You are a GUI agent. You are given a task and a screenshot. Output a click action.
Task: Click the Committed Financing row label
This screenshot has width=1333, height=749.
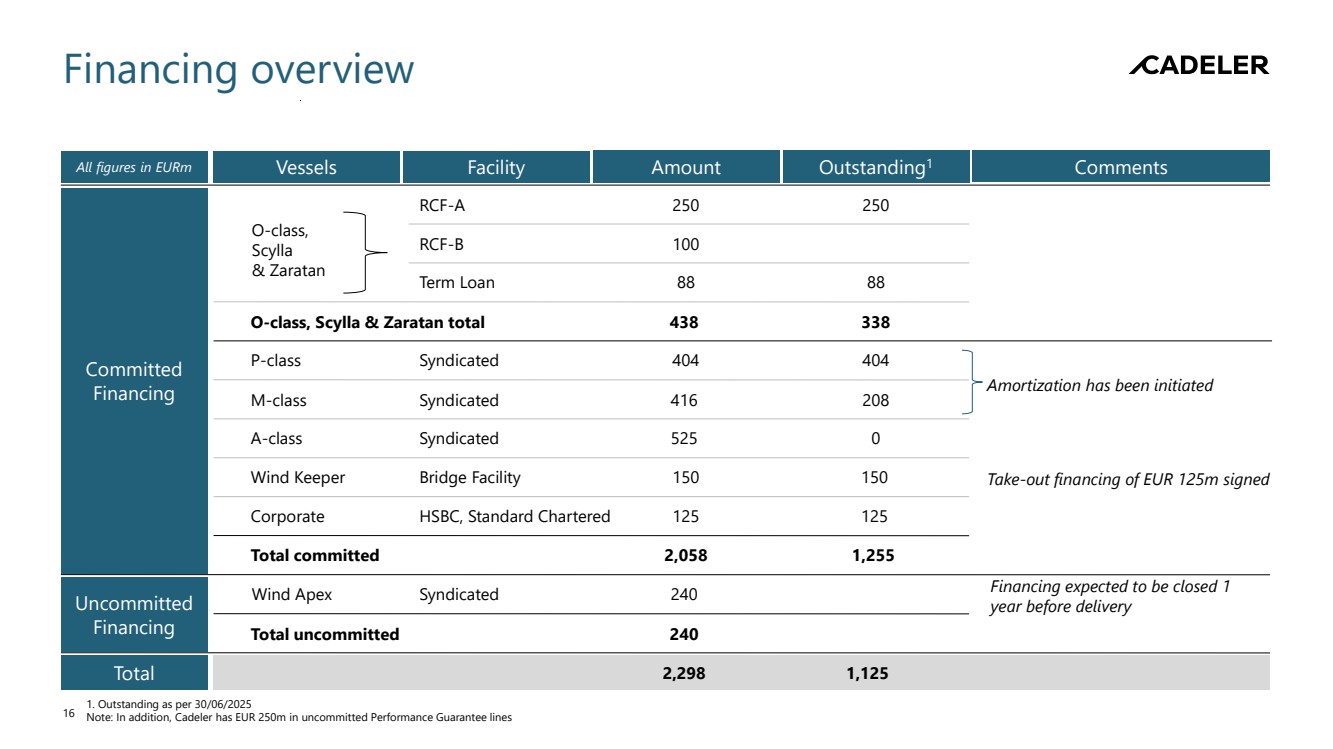click(x=134, y=381)
